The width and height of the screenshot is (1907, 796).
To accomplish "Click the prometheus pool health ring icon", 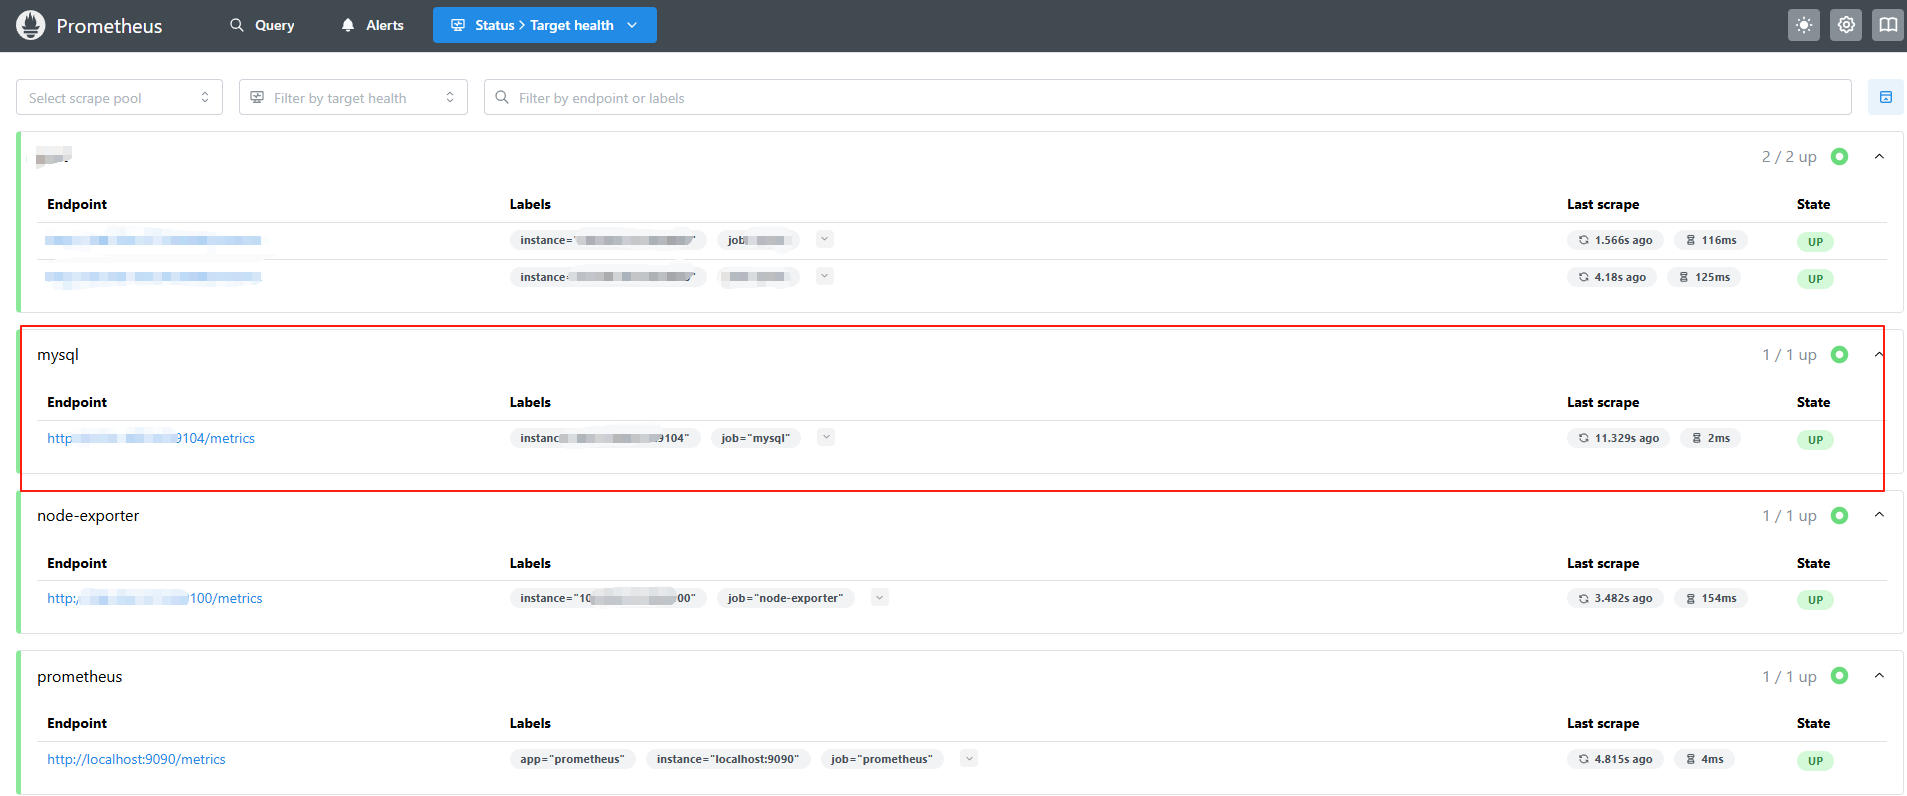I will point(1839,676).
